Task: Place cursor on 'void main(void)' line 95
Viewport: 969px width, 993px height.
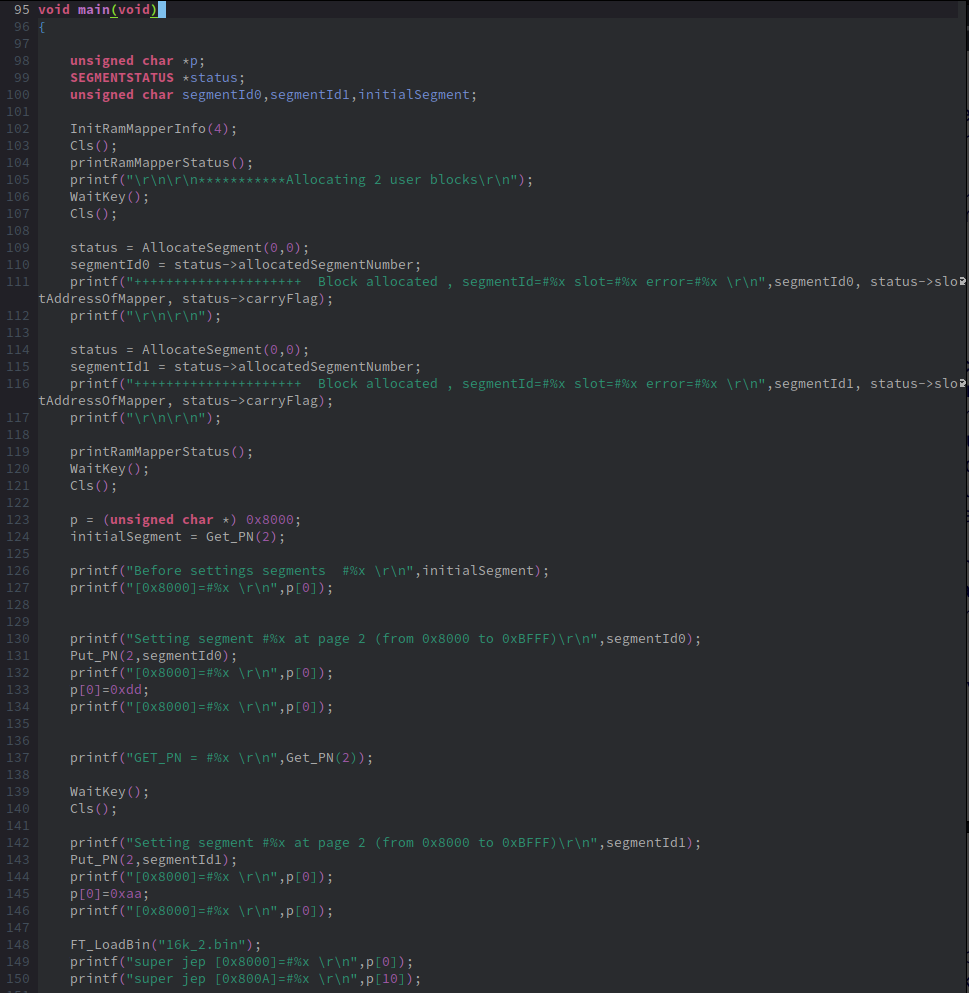Action: tap(98, 9)
